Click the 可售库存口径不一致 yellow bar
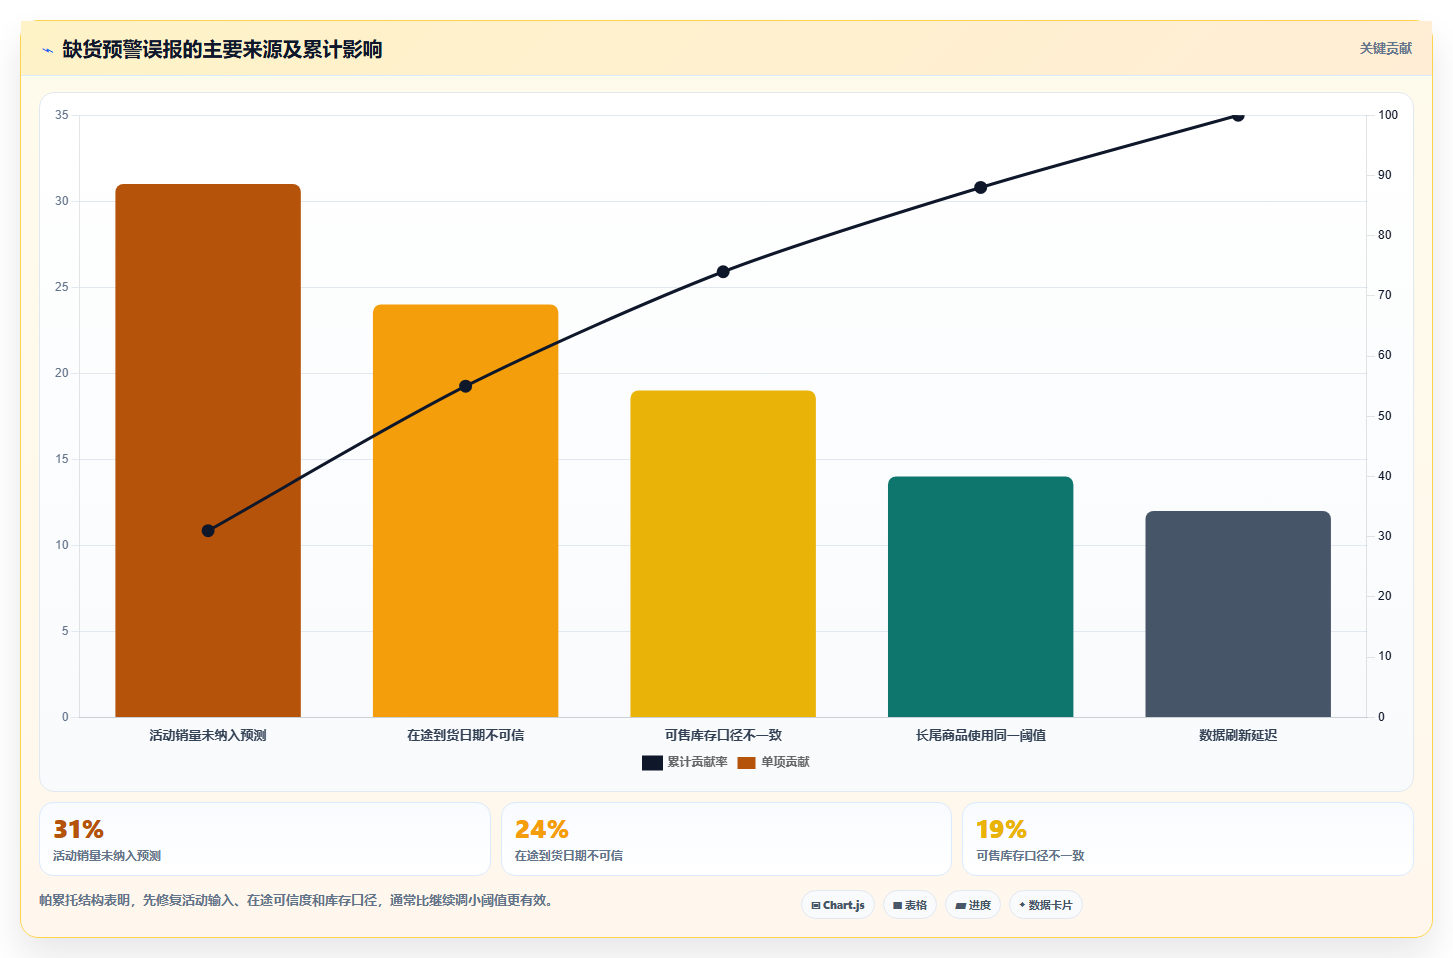The width and height of the screenshot is (1453, 958). [723, 553]
